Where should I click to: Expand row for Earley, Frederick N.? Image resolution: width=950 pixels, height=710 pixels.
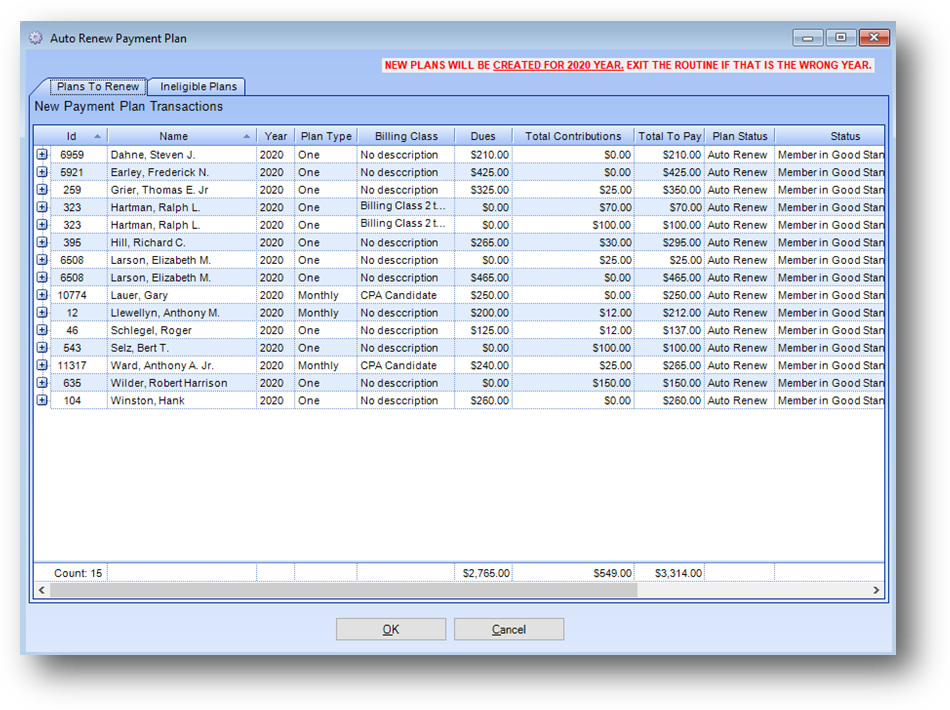(42, 172)
